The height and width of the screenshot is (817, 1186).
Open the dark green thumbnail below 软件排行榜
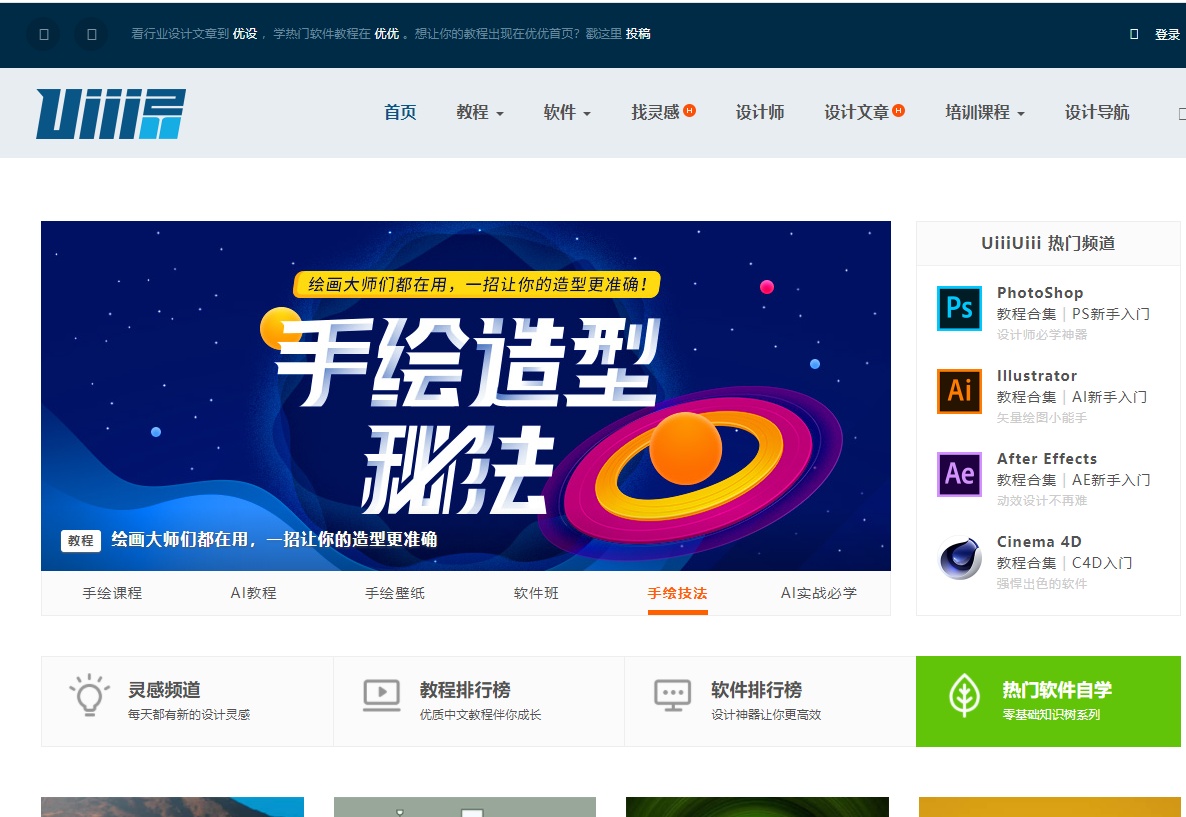[757, 806]
